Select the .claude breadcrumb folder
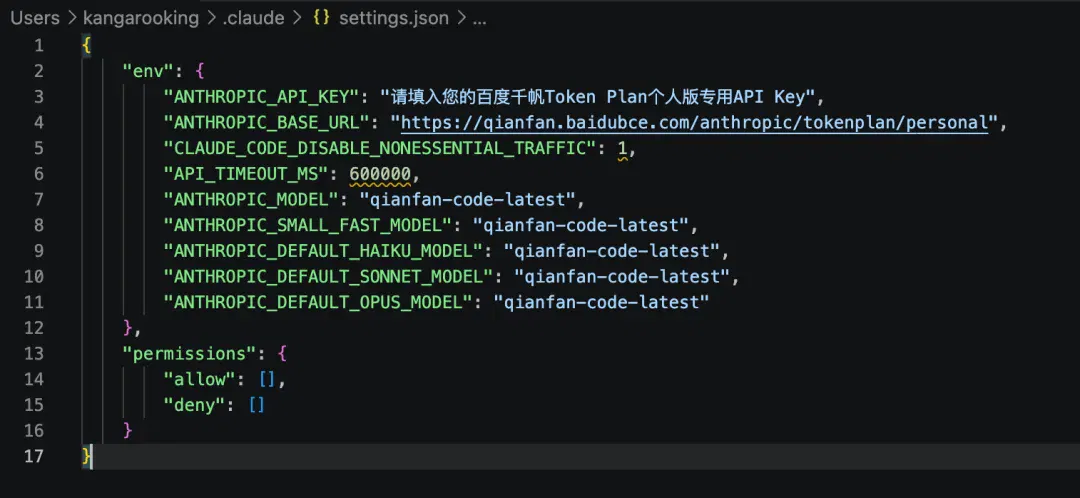The width and height of the screenshot is (1080, 498). click(253, 19)
